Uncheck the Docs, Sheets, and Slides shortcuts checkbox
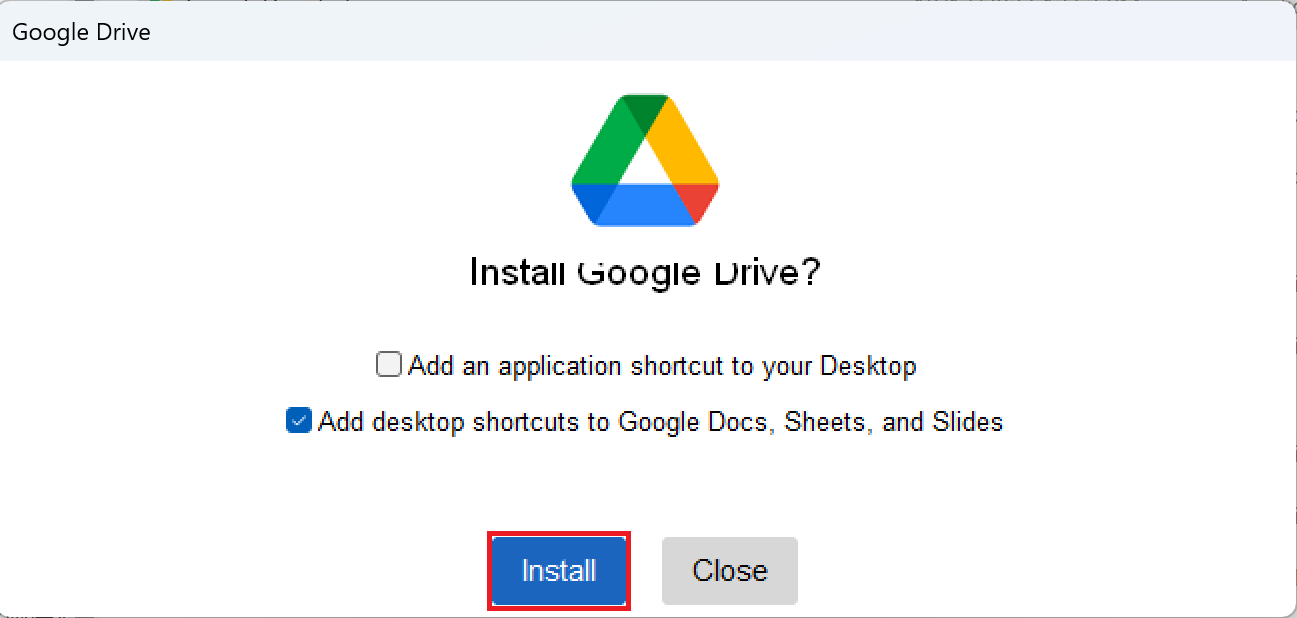The image size is (1297, 618). tap(298, 420)
